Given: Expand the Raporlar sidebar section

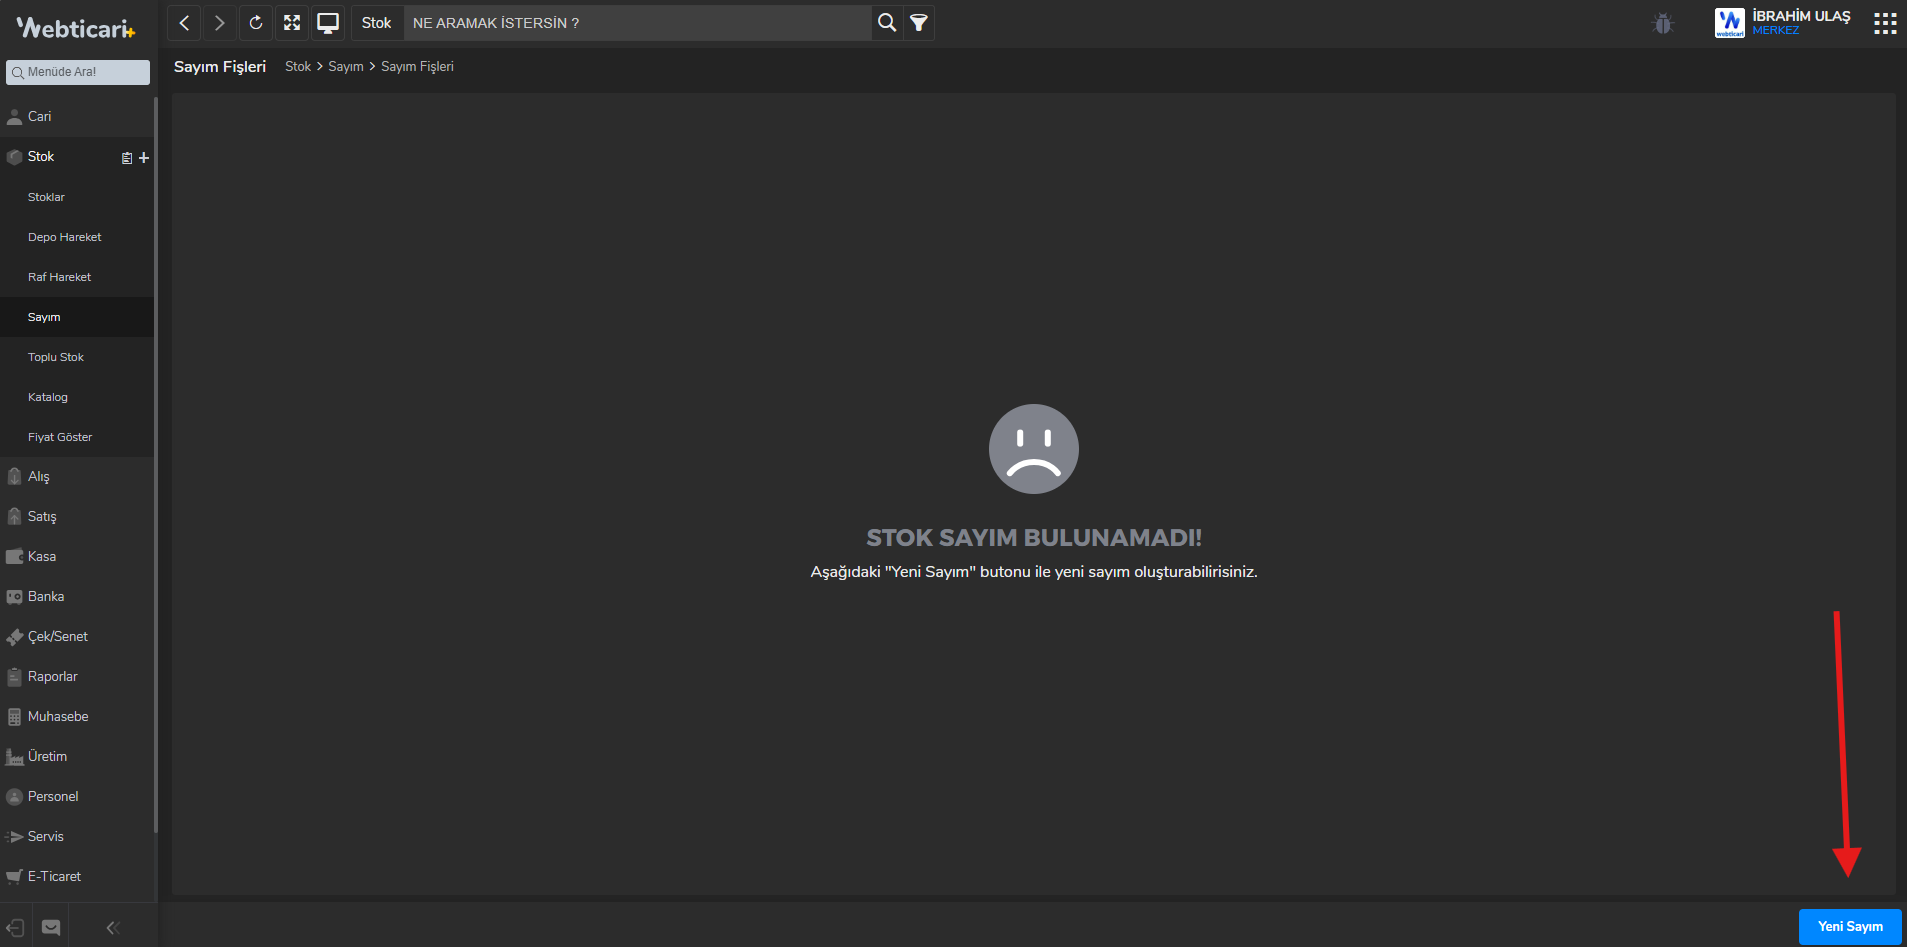Looking at the screenshot, I should pyautogui.click(x=53, y=677).
